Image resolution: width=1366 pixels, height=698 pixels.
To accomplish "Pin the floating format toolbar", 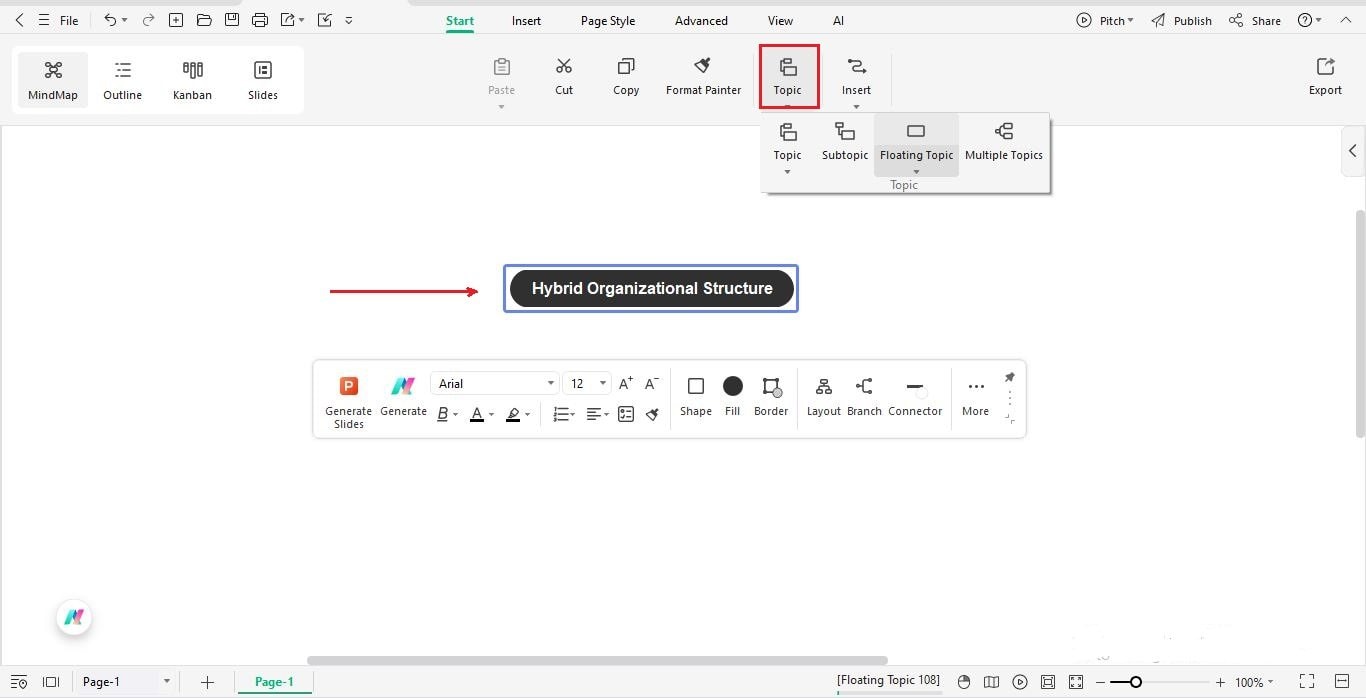I will click(1009, 377).
